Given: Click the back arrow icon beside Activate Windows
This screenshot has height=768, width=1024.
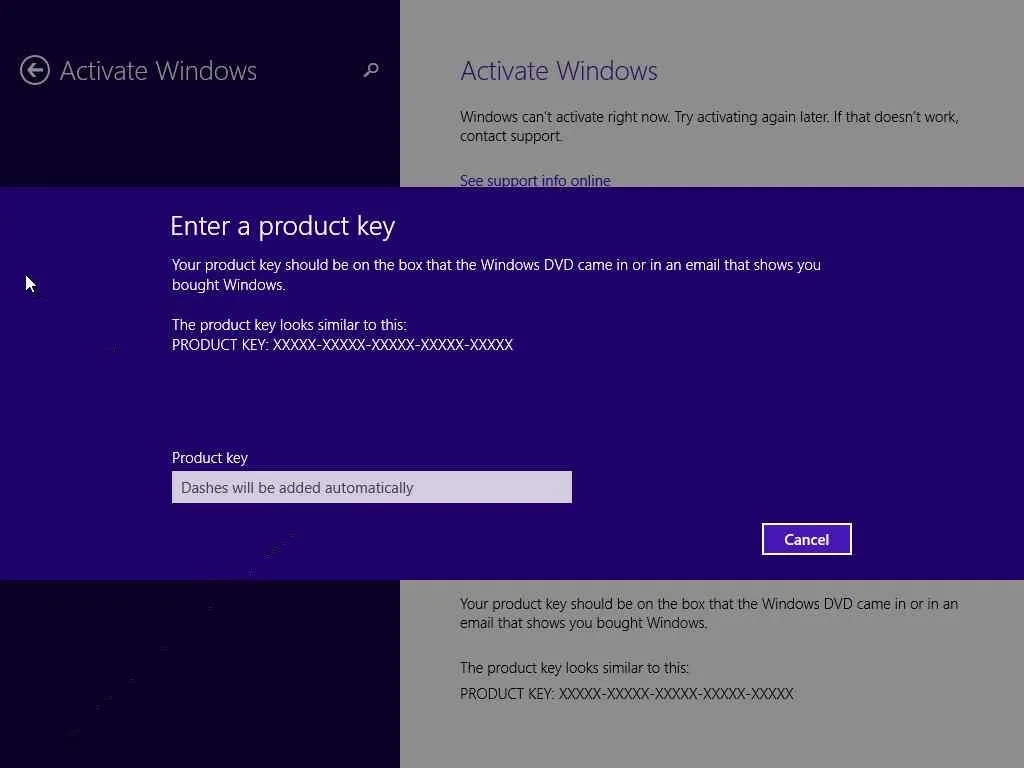Looking at the screenshot, I should (35, 70).
